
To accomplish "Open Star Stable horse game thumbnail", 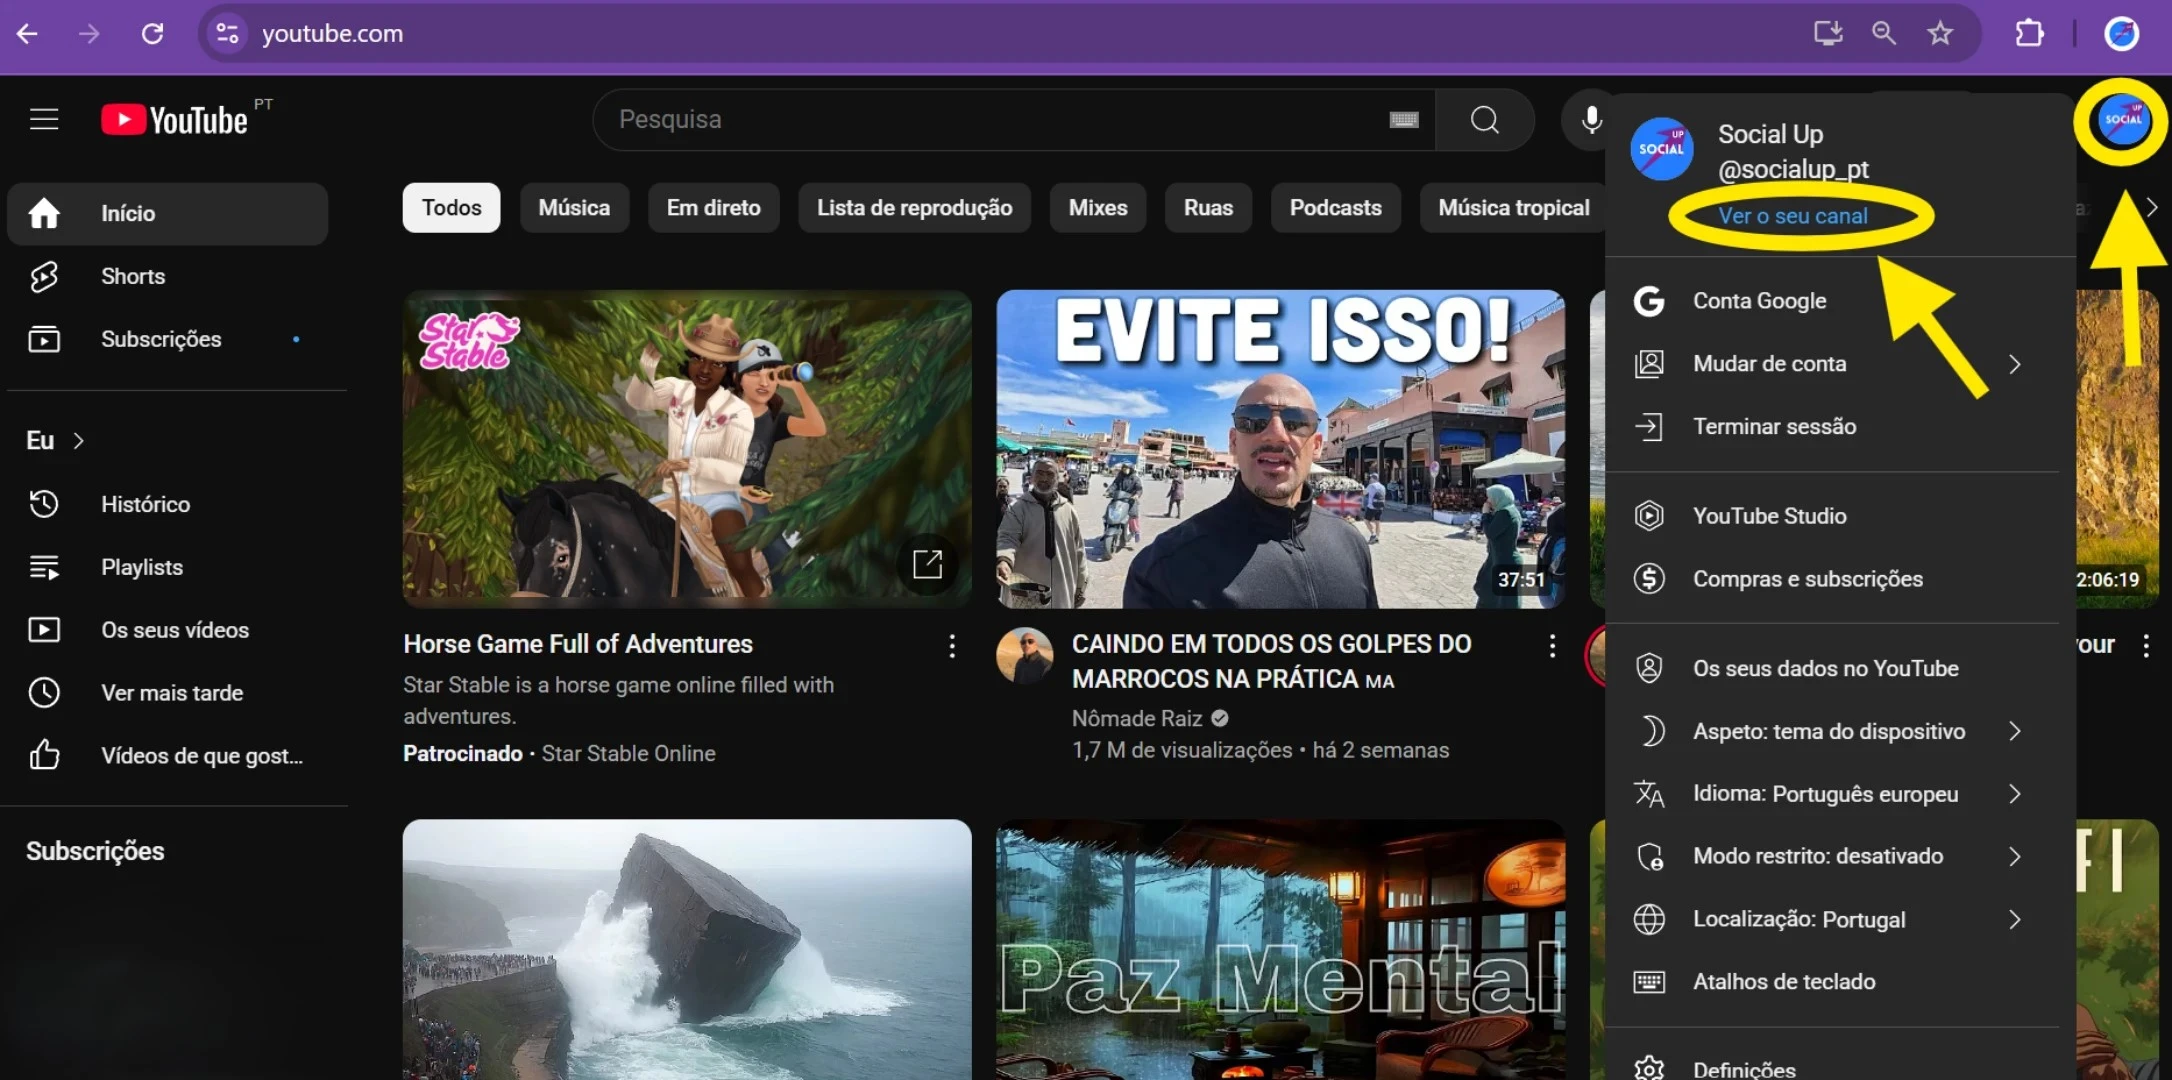I will [687, 449].
